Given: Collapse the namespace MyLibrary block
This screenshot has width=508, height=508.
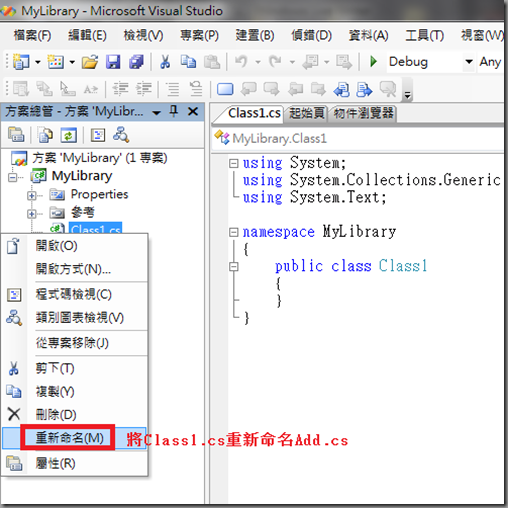Looking at the screenshot, I should [x=234, y=232].
